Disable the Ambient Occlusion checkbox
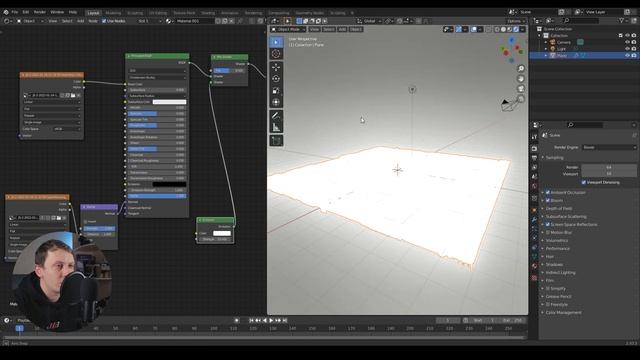Viewport: 640px width, 360px height. click(x=548, y=192)
